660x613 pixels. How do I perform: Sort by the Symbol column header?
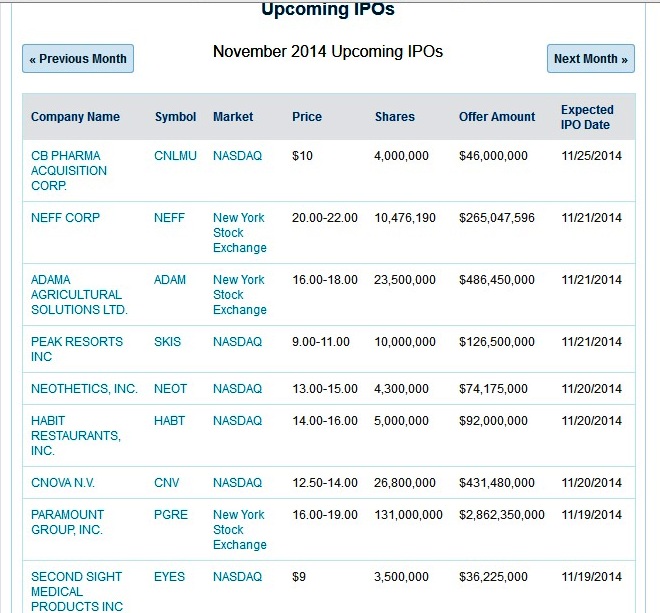pos(176,117)
